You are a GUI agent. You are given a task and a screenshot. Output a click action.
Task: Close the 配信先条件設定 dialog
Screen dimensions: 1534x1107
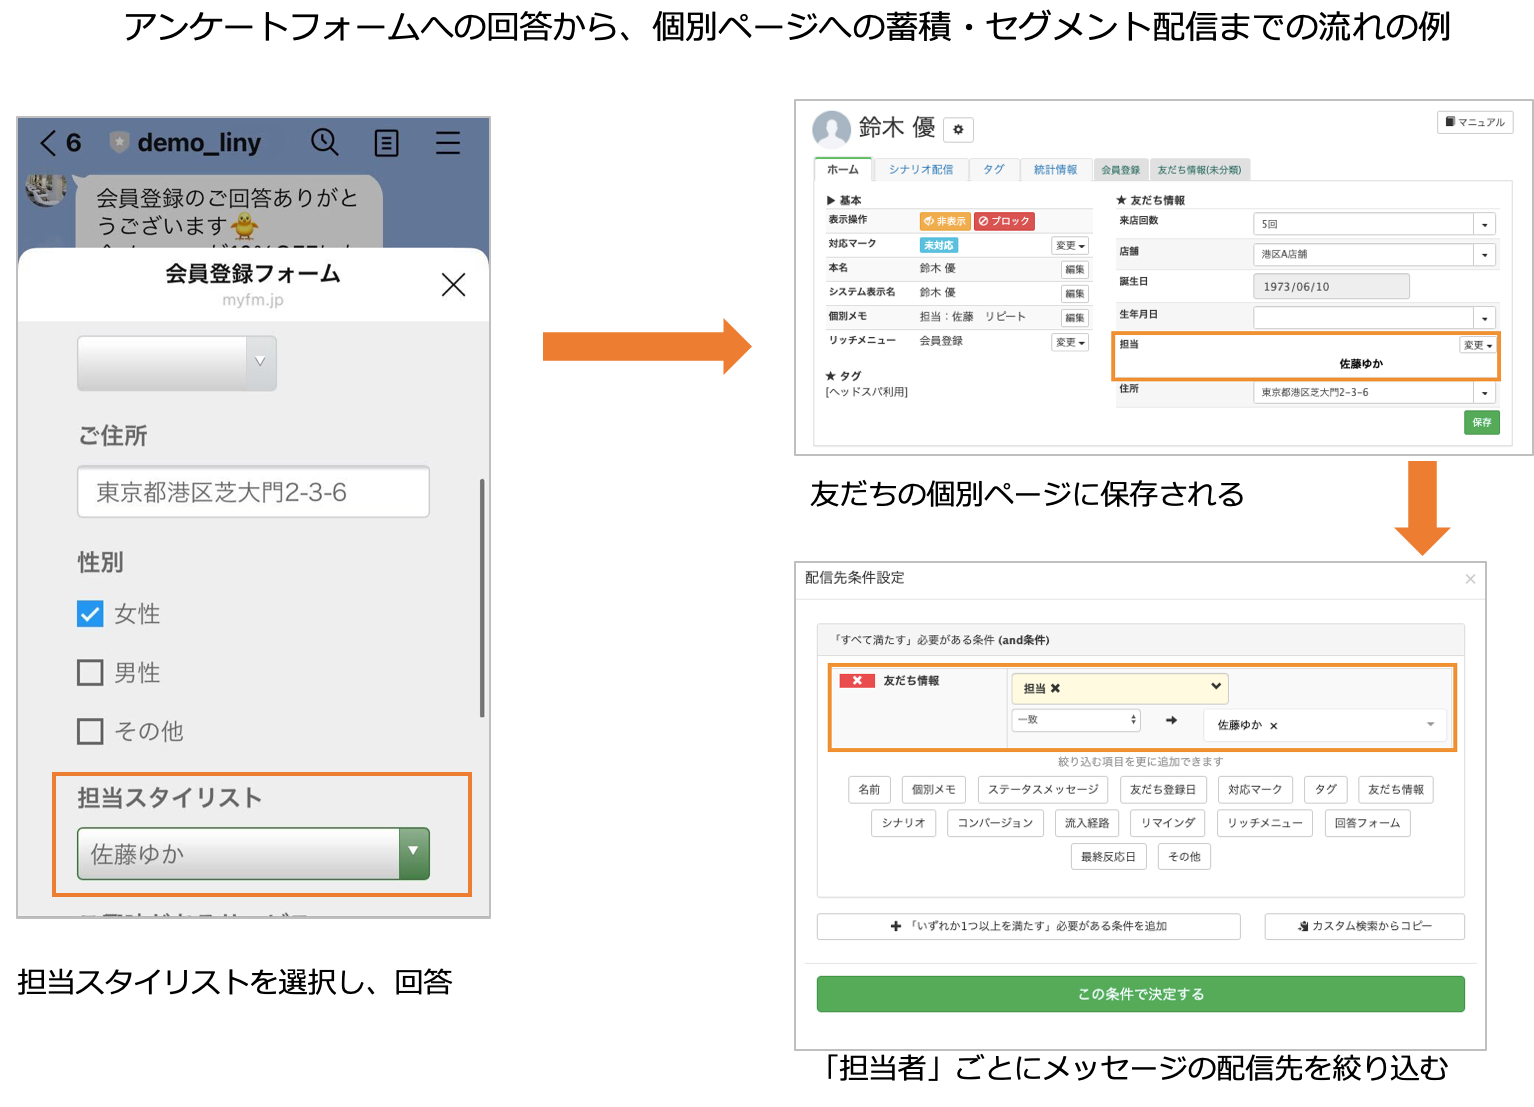click(x=1469, y=579)
